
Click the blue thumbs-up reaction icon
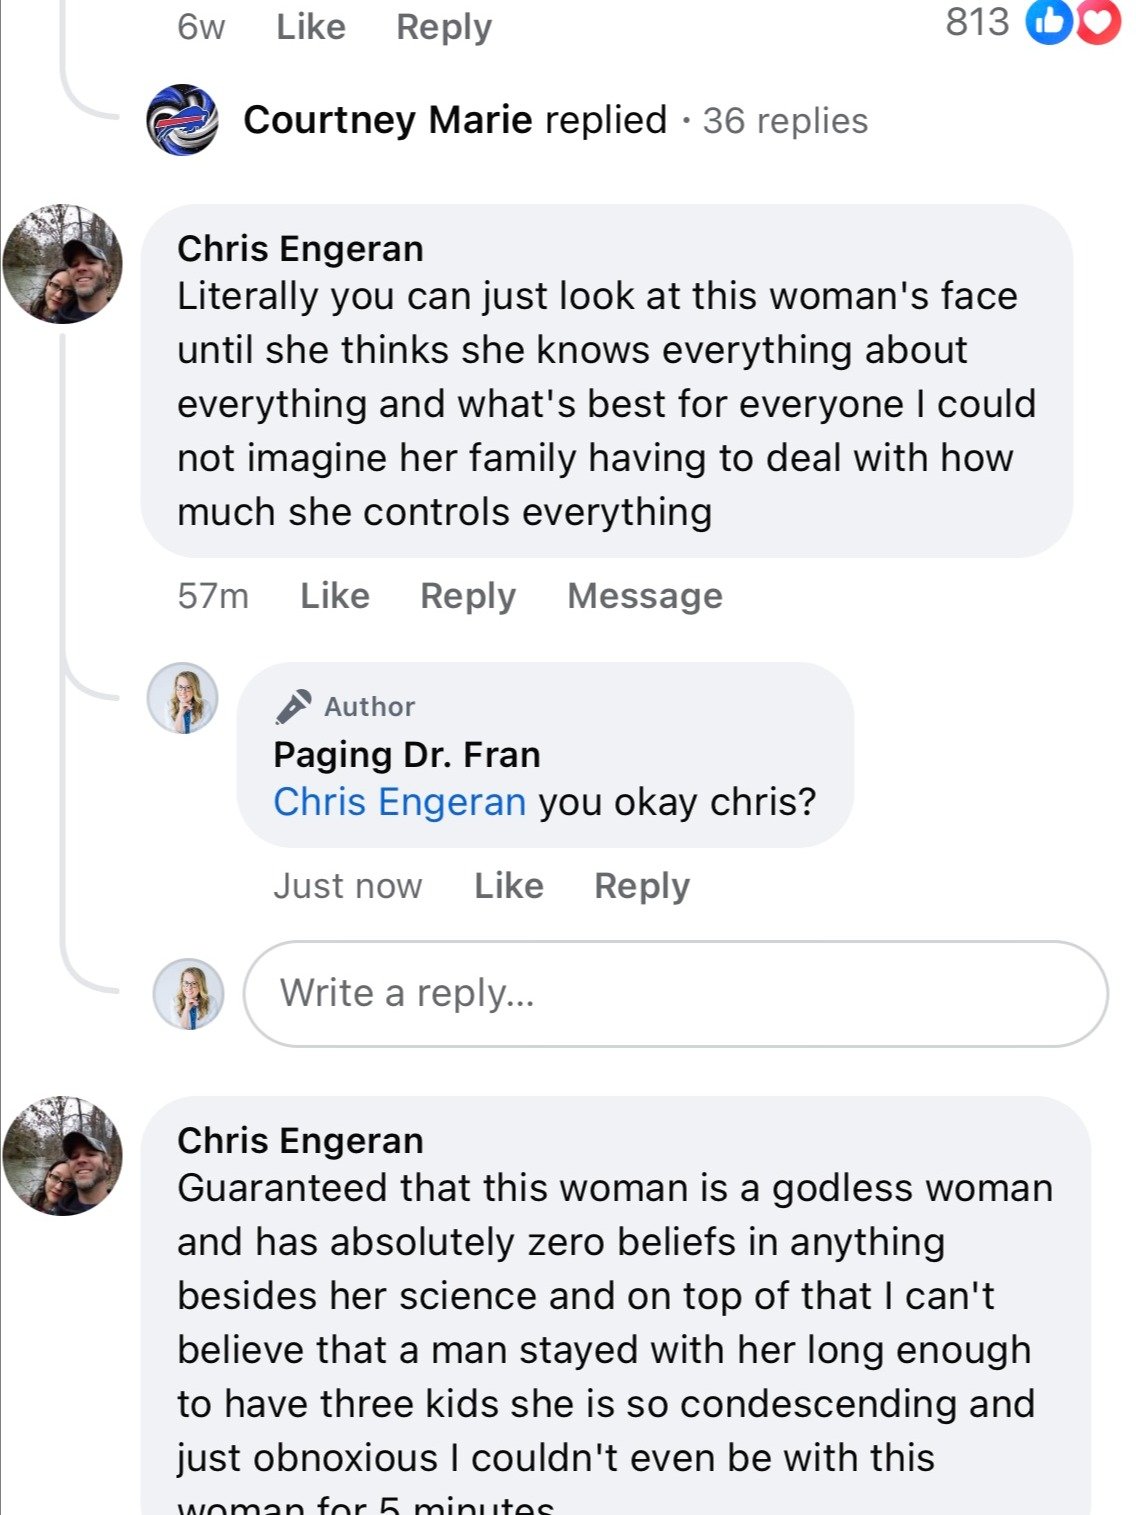[x=1049, y=23]
